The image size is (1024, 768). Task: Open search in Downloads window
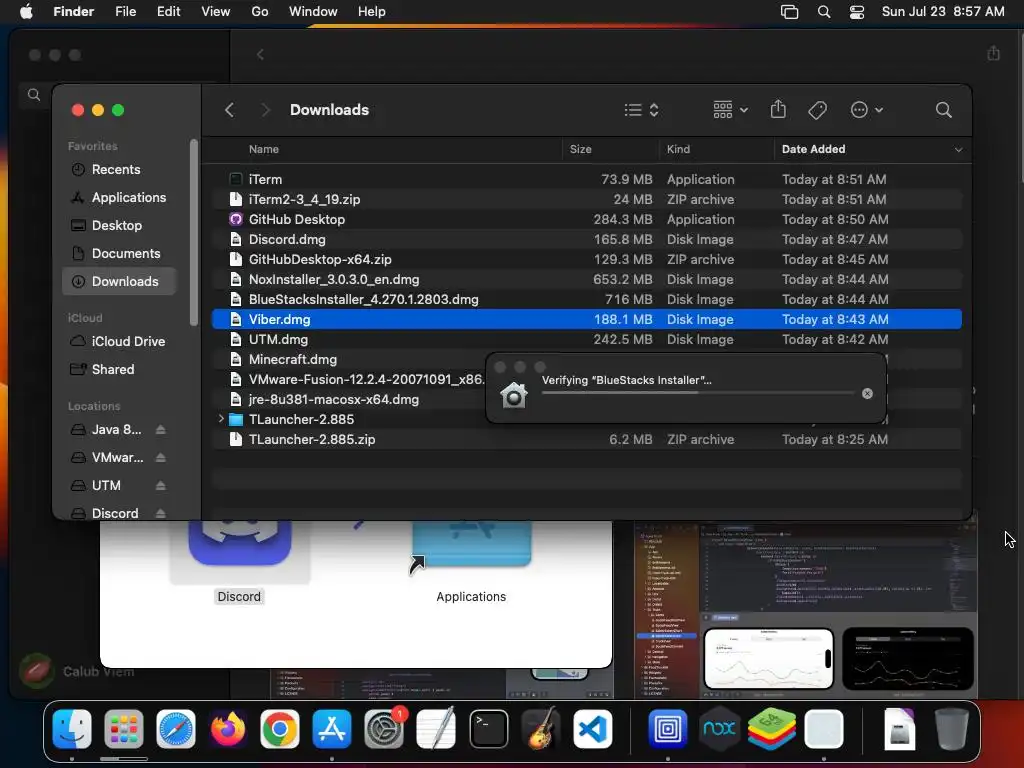(943, 110)
